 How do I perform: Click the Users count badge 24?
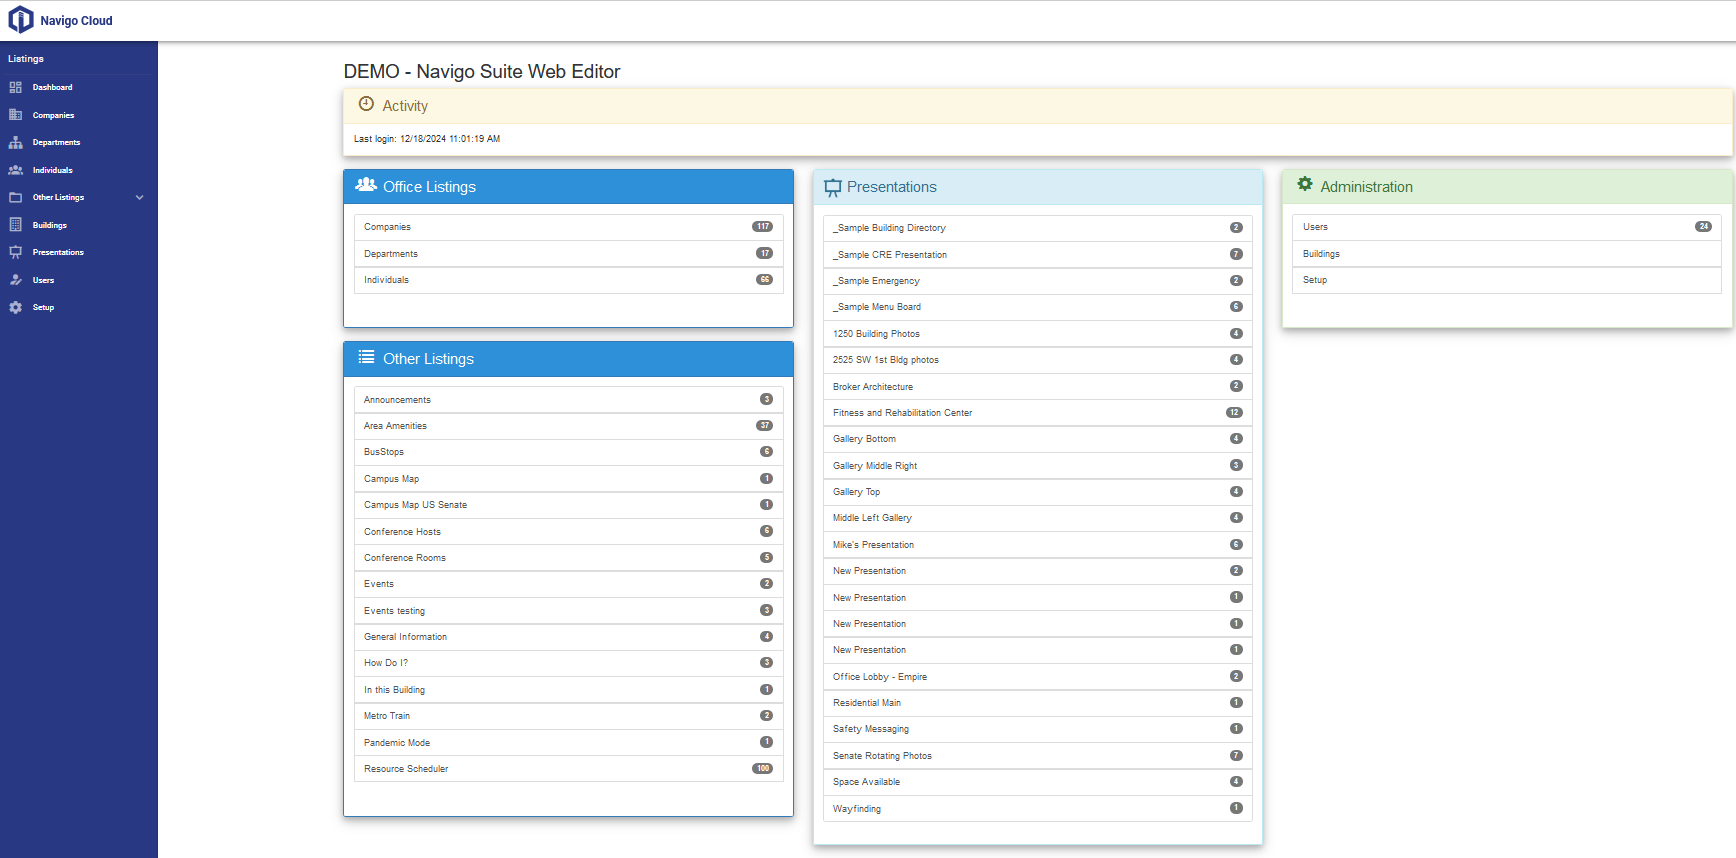coord(1703,226)
